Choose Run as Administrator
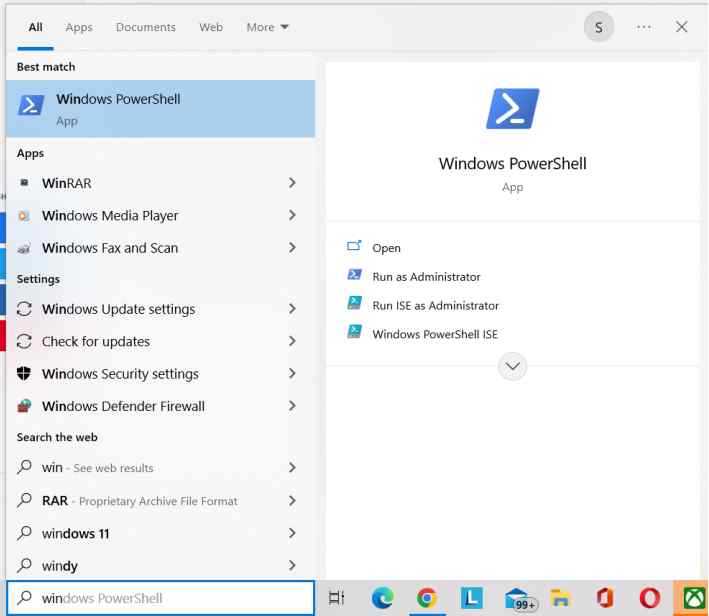The width and height of the screenshot is (709, 616). tap(426, 277)
